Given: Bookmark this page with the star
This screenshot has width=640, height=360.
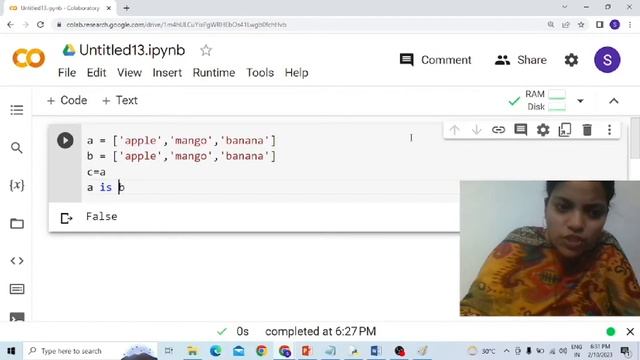Looking at the screenshot, I should pos(581,25).
